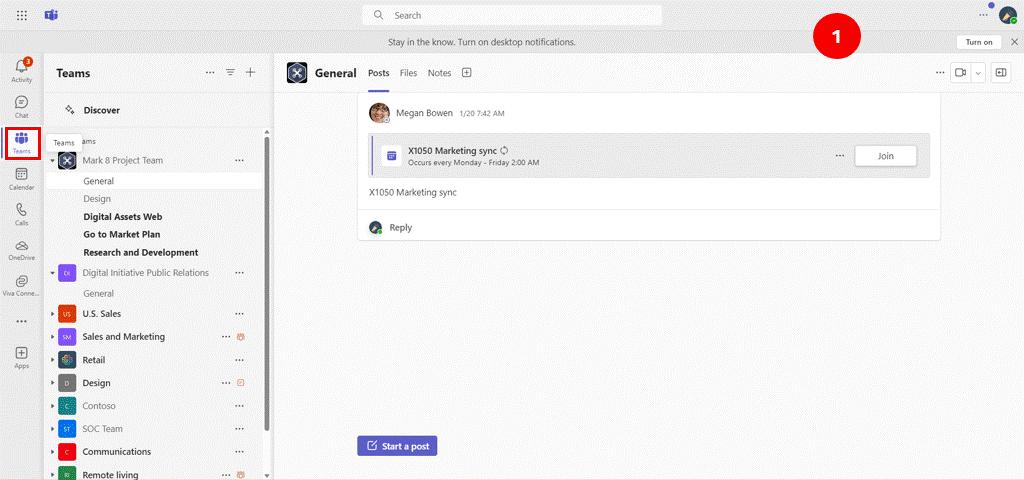Viewport: 1024px width, 480px height.
Task: Expand the Contoso team
Action: 52,406
